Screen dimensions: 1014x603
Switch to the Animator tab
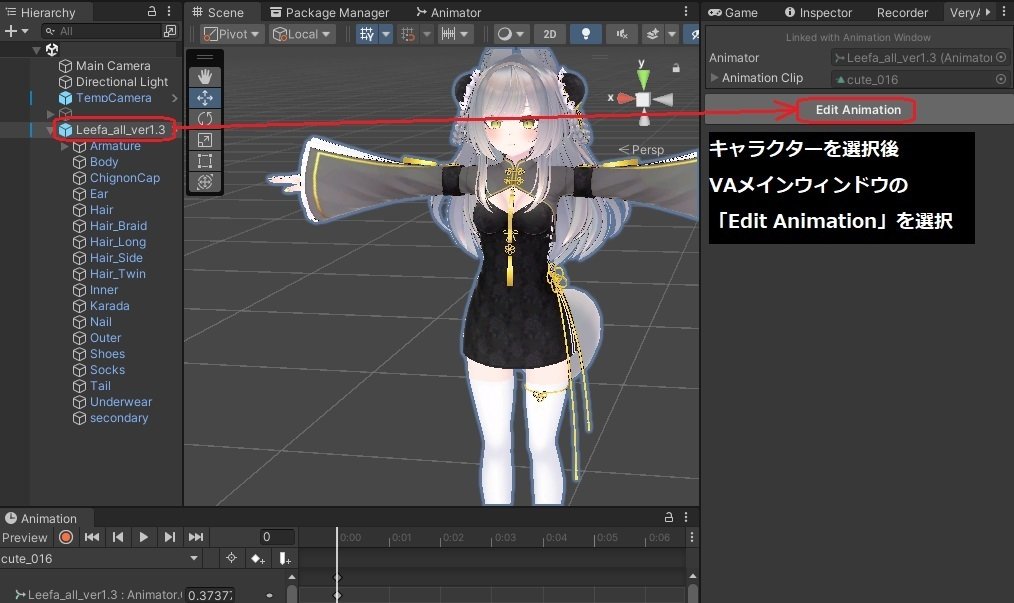449,12
